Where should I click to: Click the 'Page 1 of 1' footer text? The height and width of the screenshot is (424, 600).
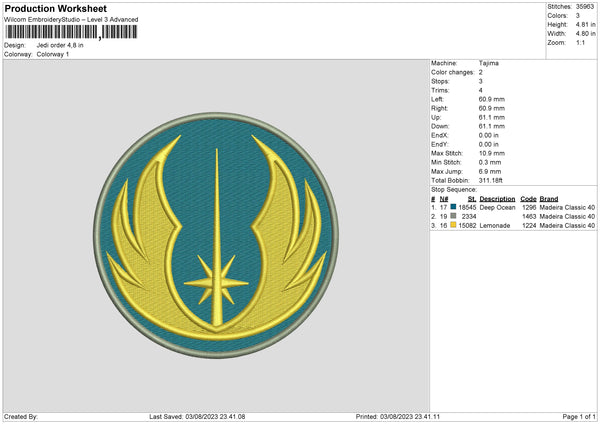pos(579,417)
